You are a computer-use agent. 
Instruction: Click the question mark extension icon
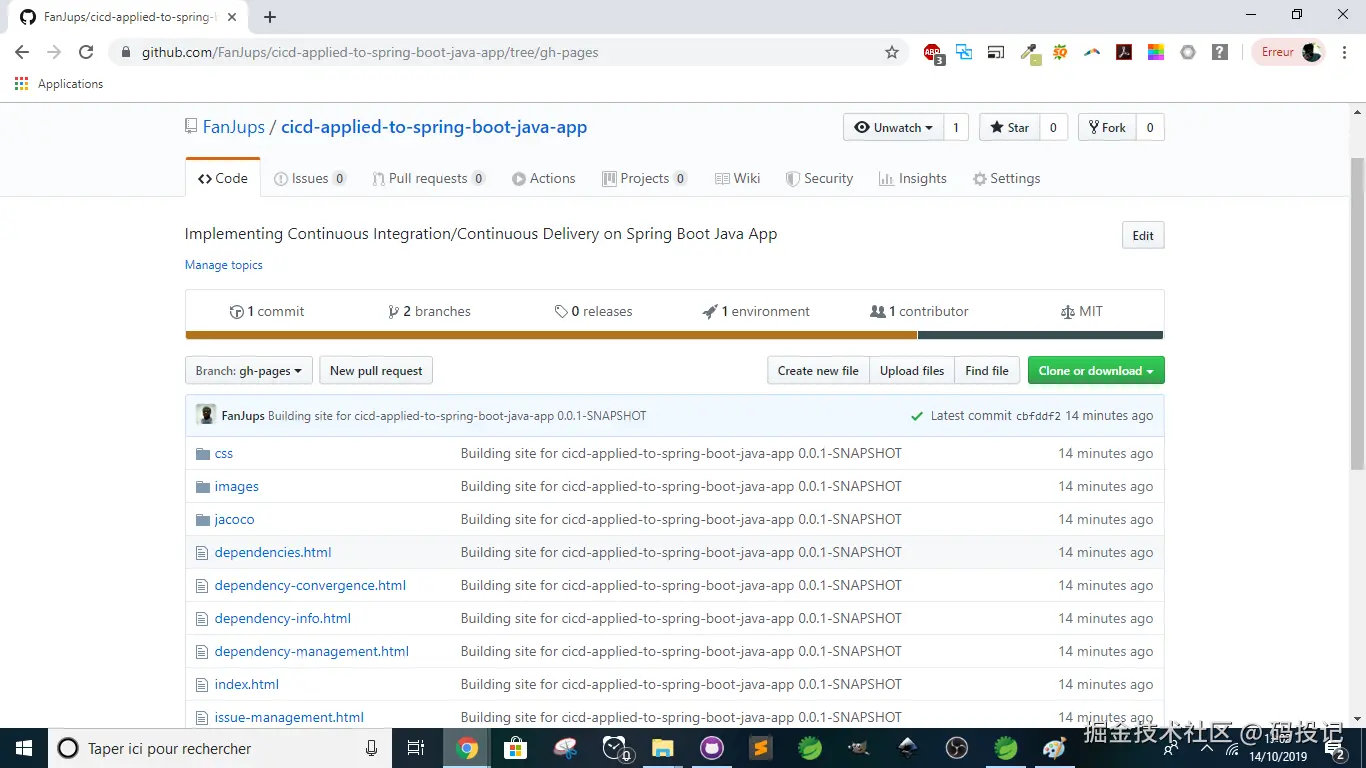pyautogui.click(x=1220, y=52)
